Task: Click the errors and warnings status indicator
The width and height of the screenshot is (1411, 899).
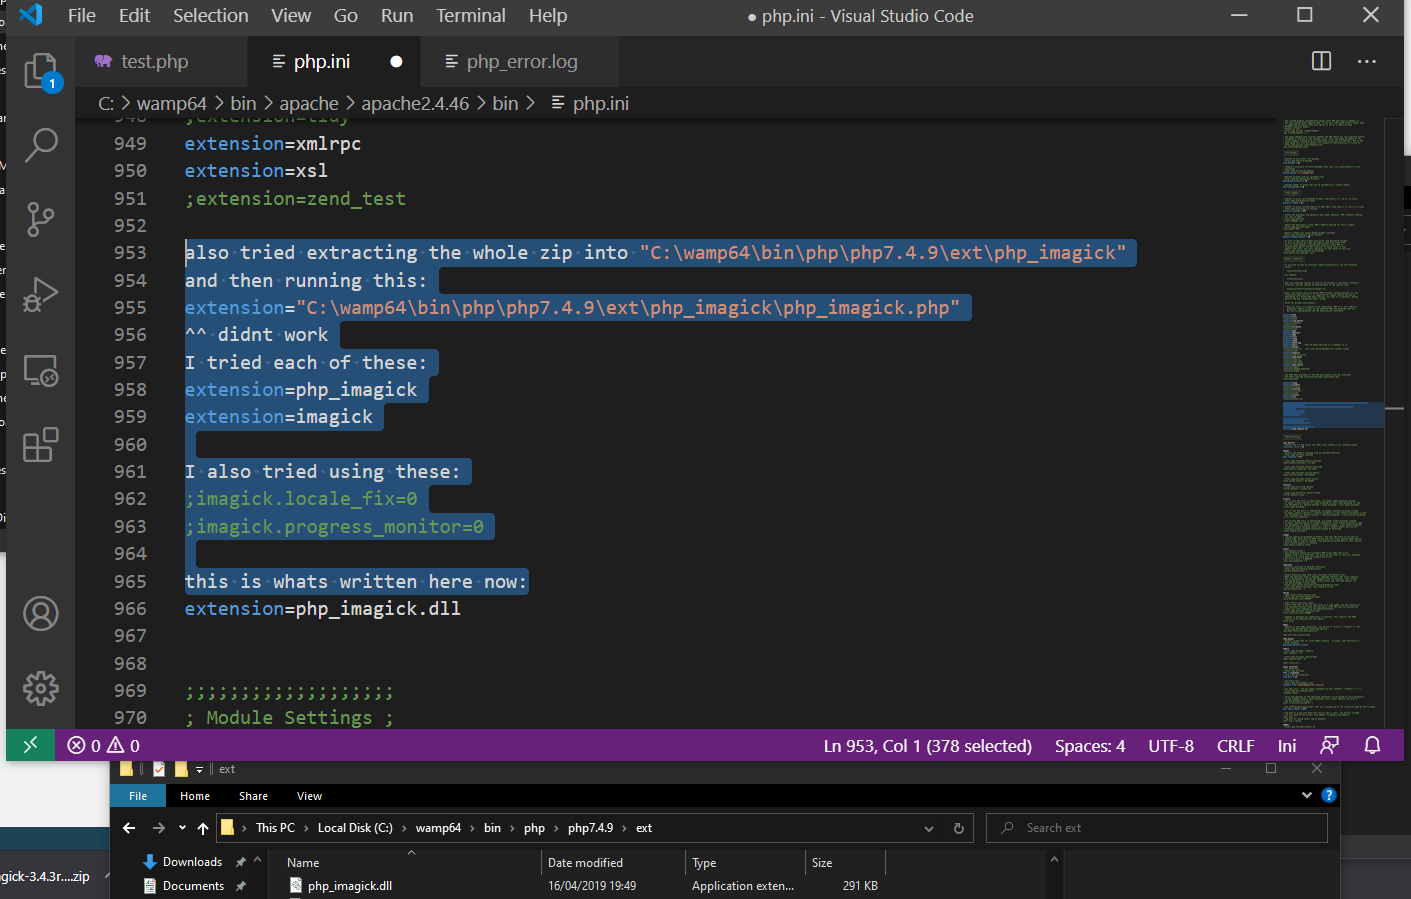Action: click(x=103, y=746)
